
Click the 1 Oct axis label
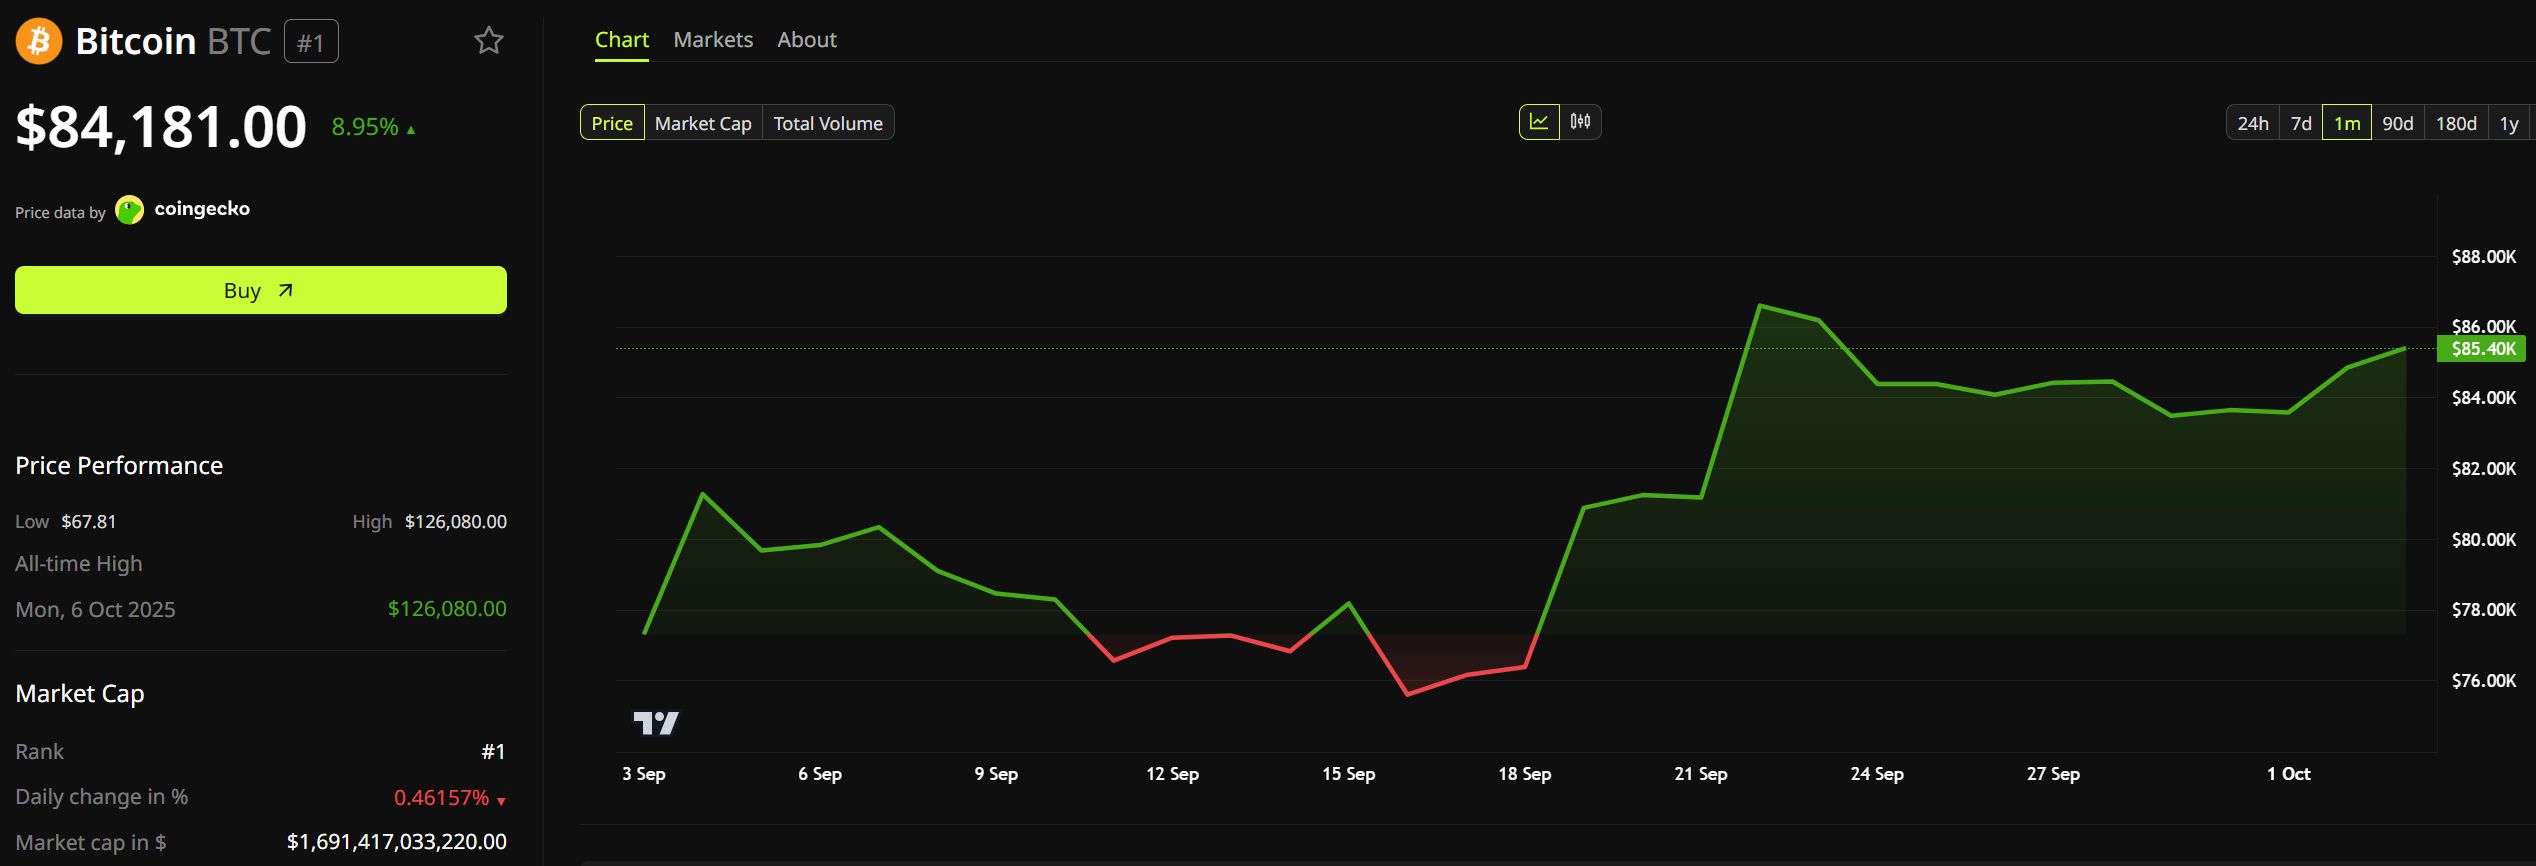point(2288,773)
